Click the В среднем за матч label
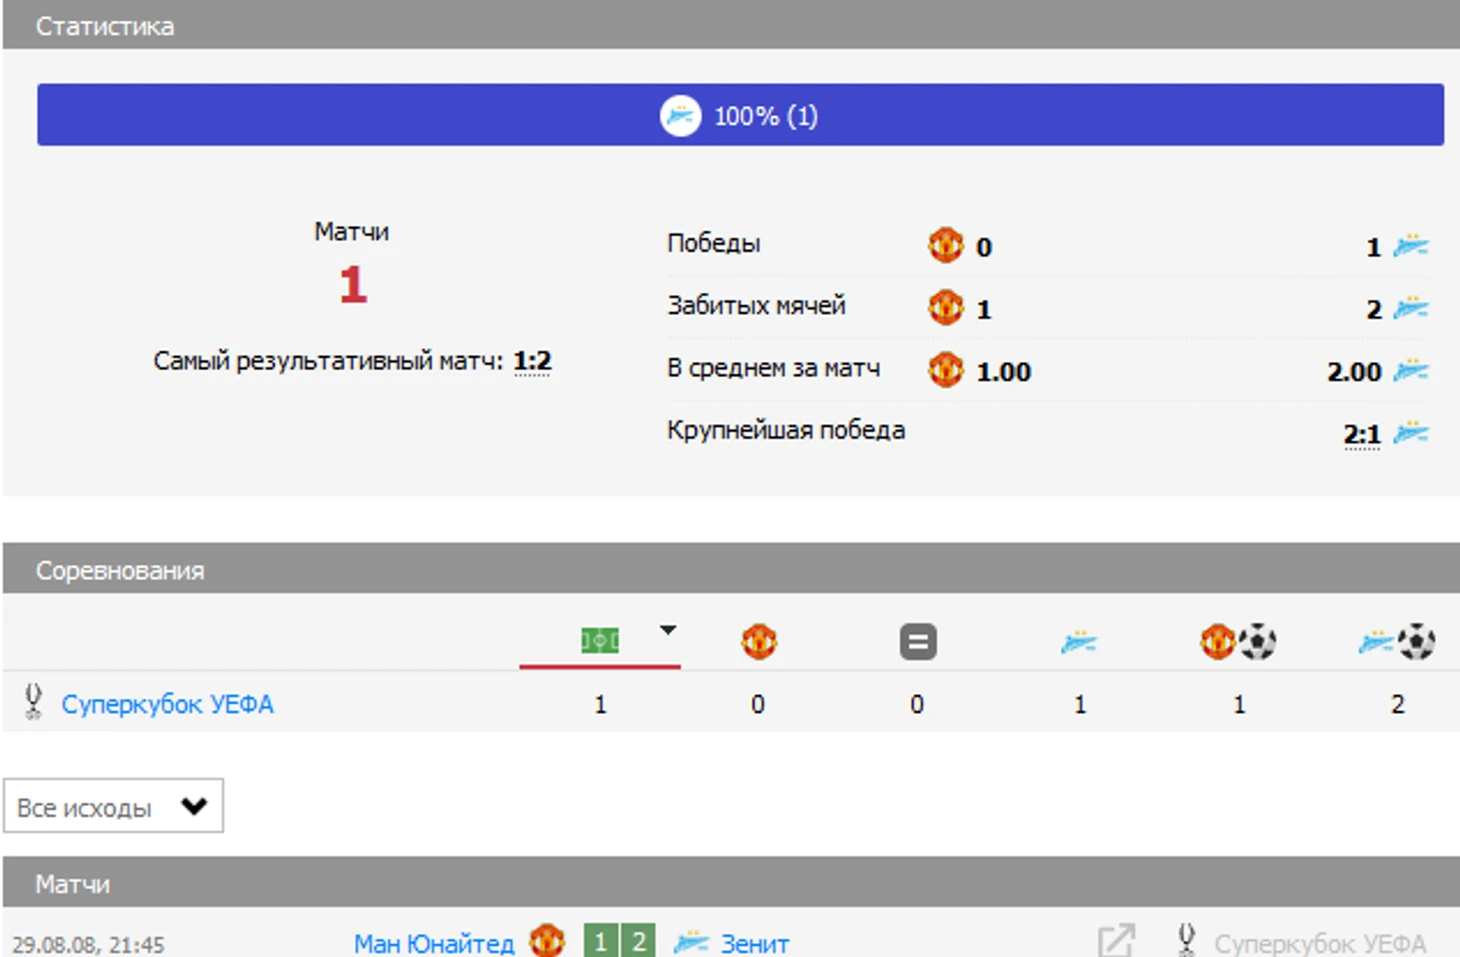 774,368
